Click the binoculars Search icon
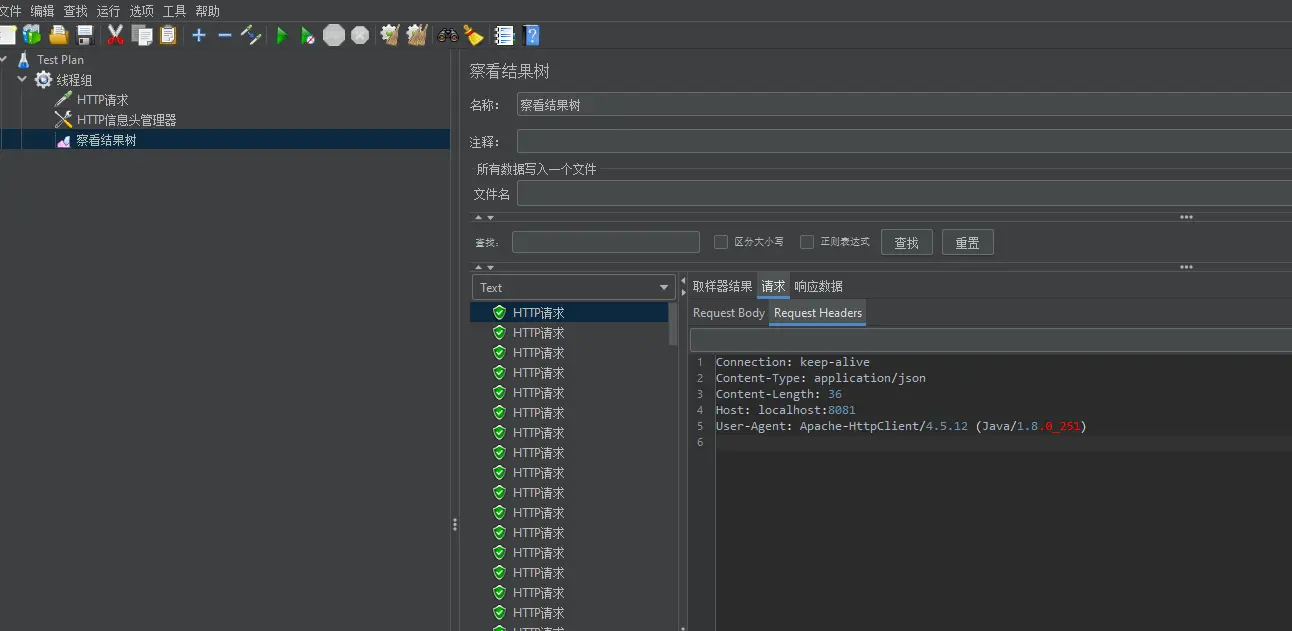 coord(447,36)
